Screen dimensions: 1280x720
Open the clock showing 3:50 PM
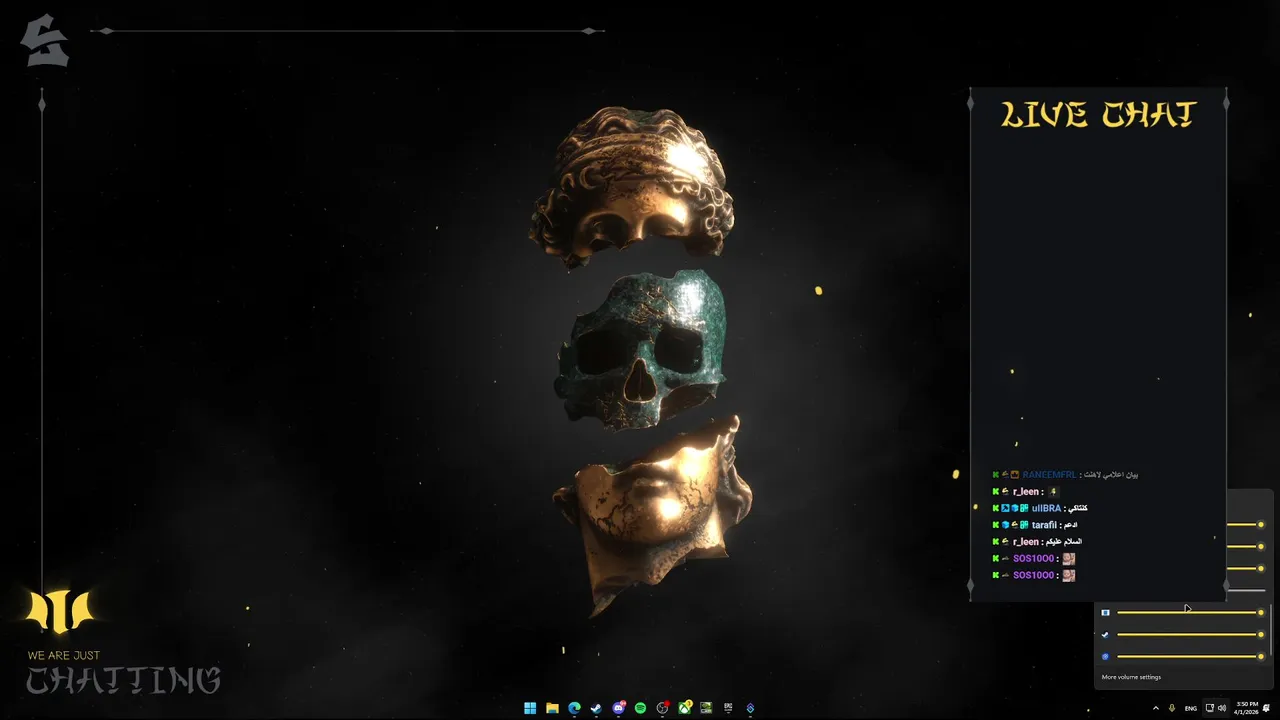click(1246, 708)
